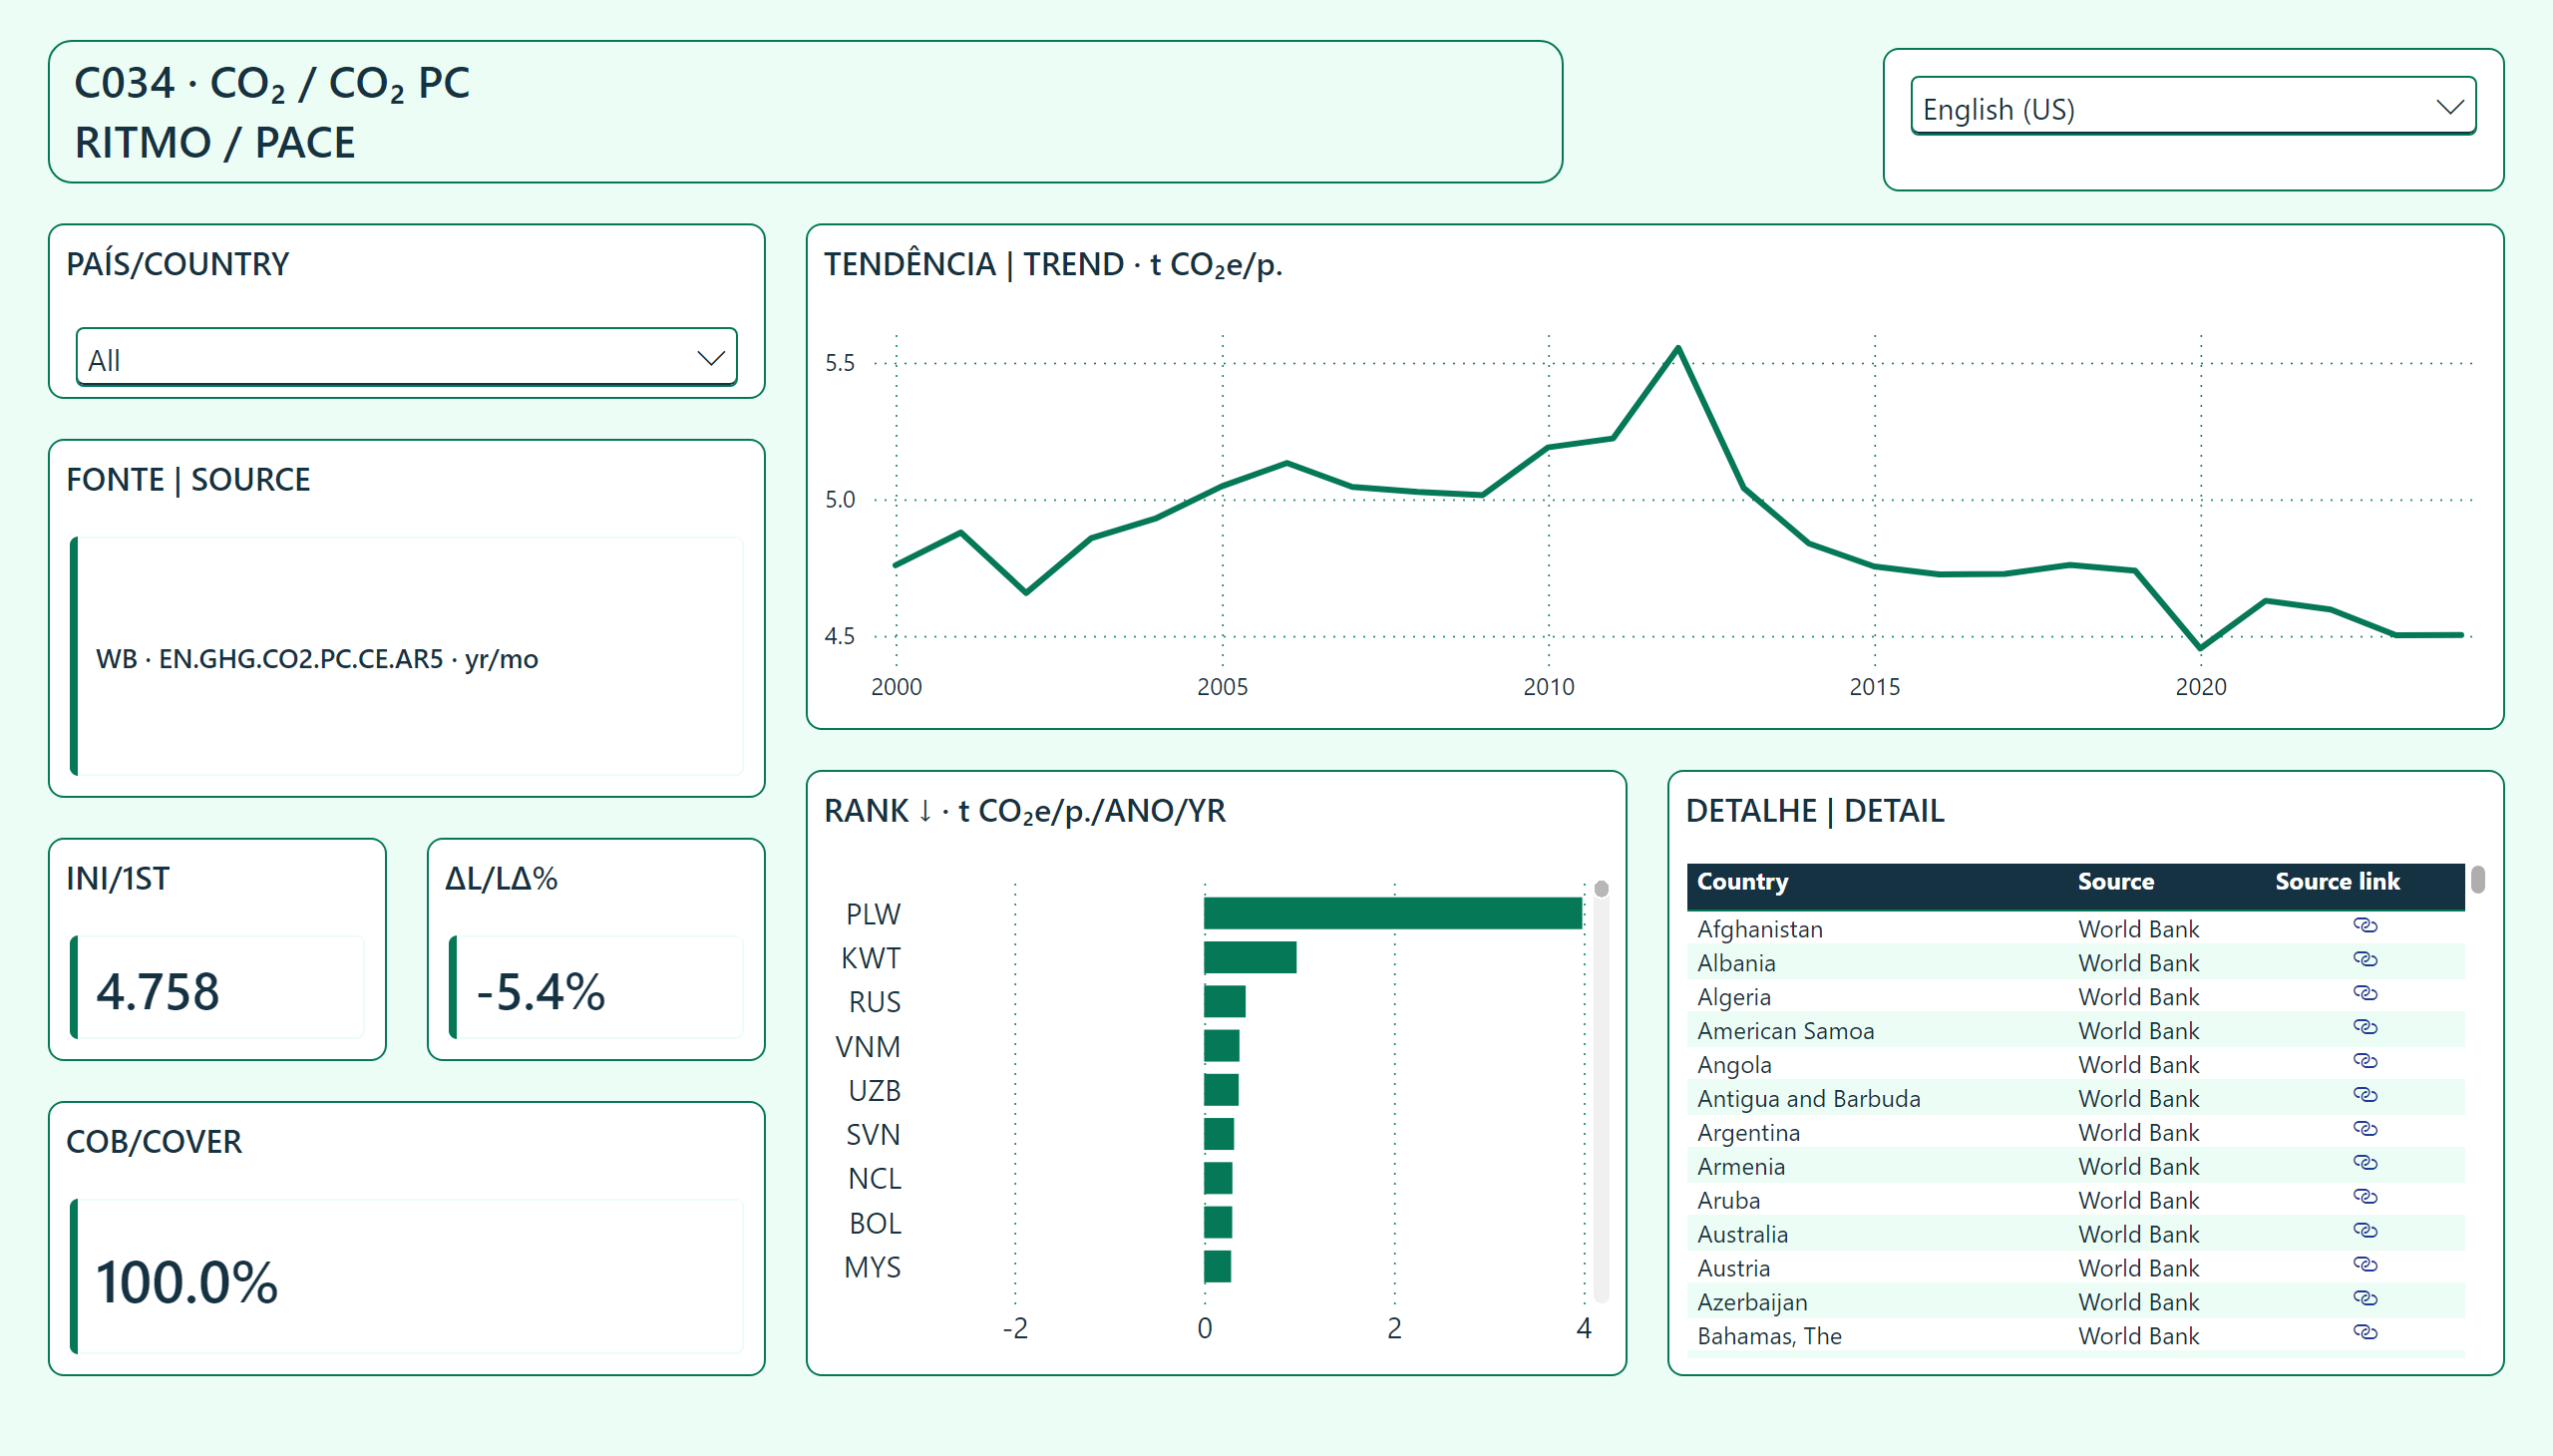Select the Argentina country cell
Screen dimensions: 2553x1456
(x=1748, y=1134)
